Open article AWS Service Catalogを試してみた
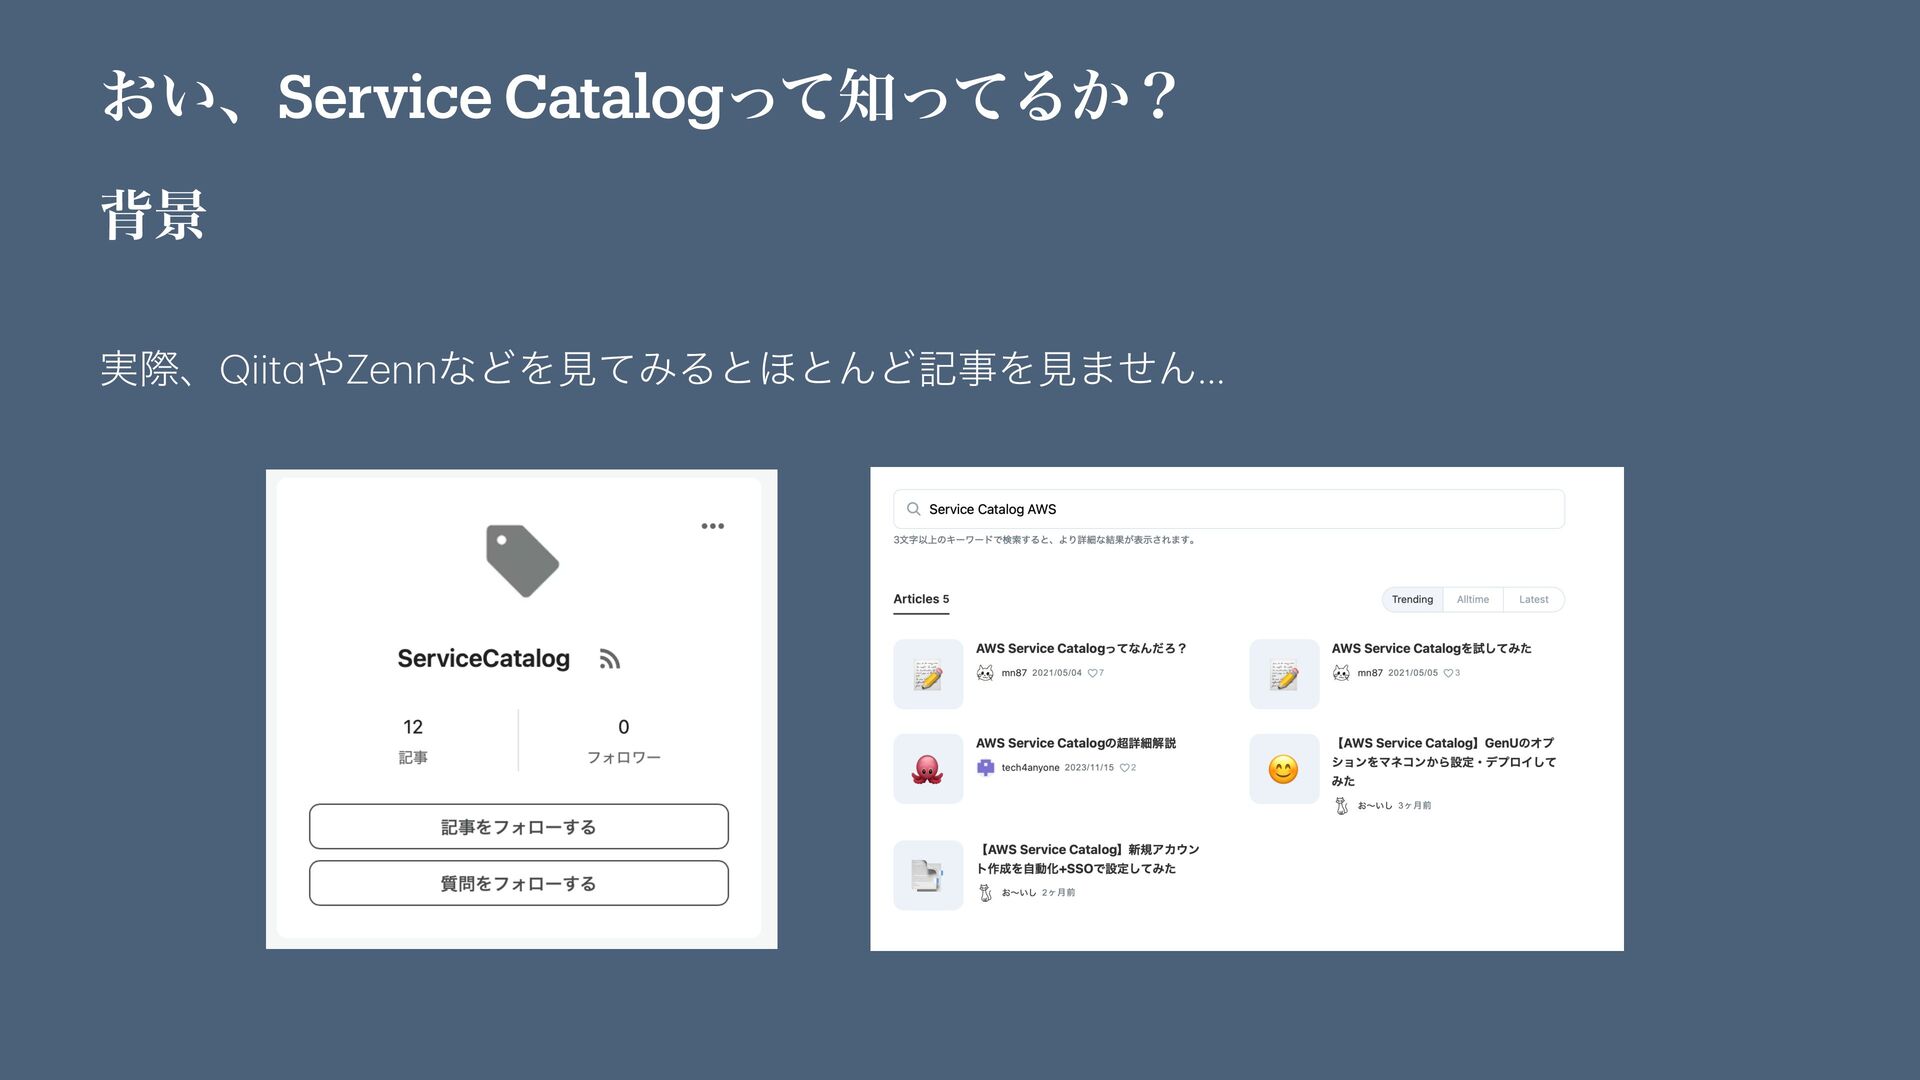This screenshot has width=1920, height=1080. pyautogui.click(x=1430, y=648)
